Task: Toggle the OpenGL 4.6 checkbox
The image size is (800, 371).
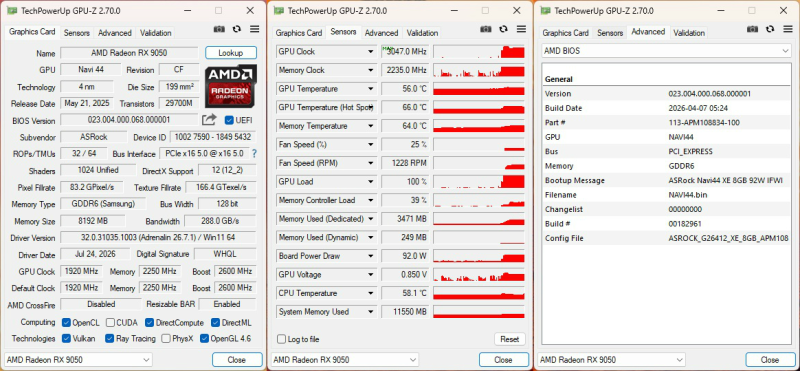Action: 205,338
